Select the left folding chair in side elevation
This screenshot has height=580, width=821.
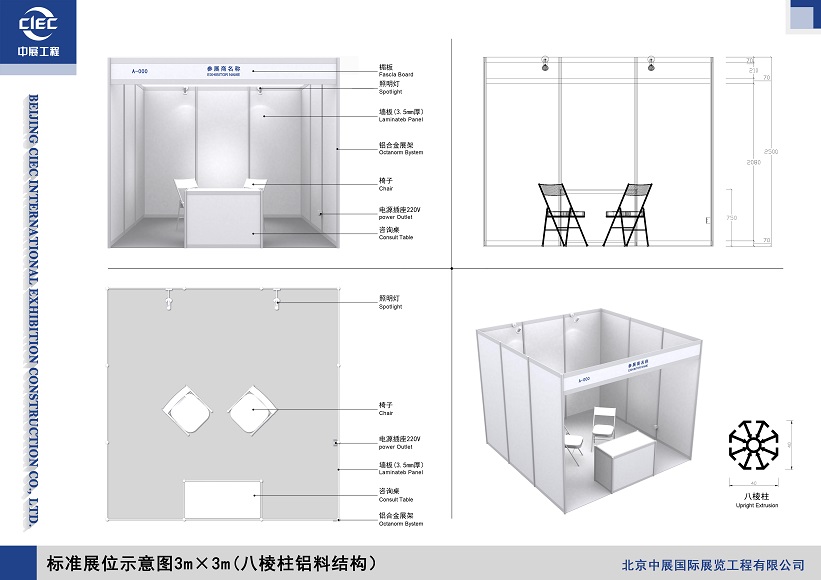[x=562, y=214]
